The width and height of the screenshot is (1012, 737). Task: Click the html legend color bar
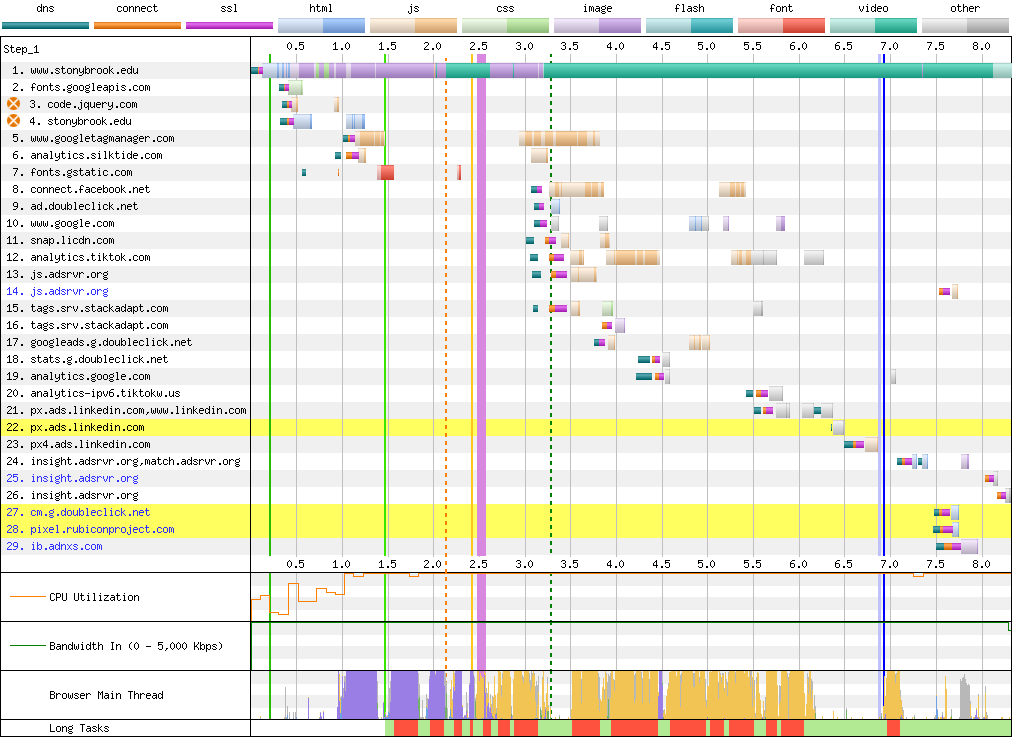pos(321,26)
